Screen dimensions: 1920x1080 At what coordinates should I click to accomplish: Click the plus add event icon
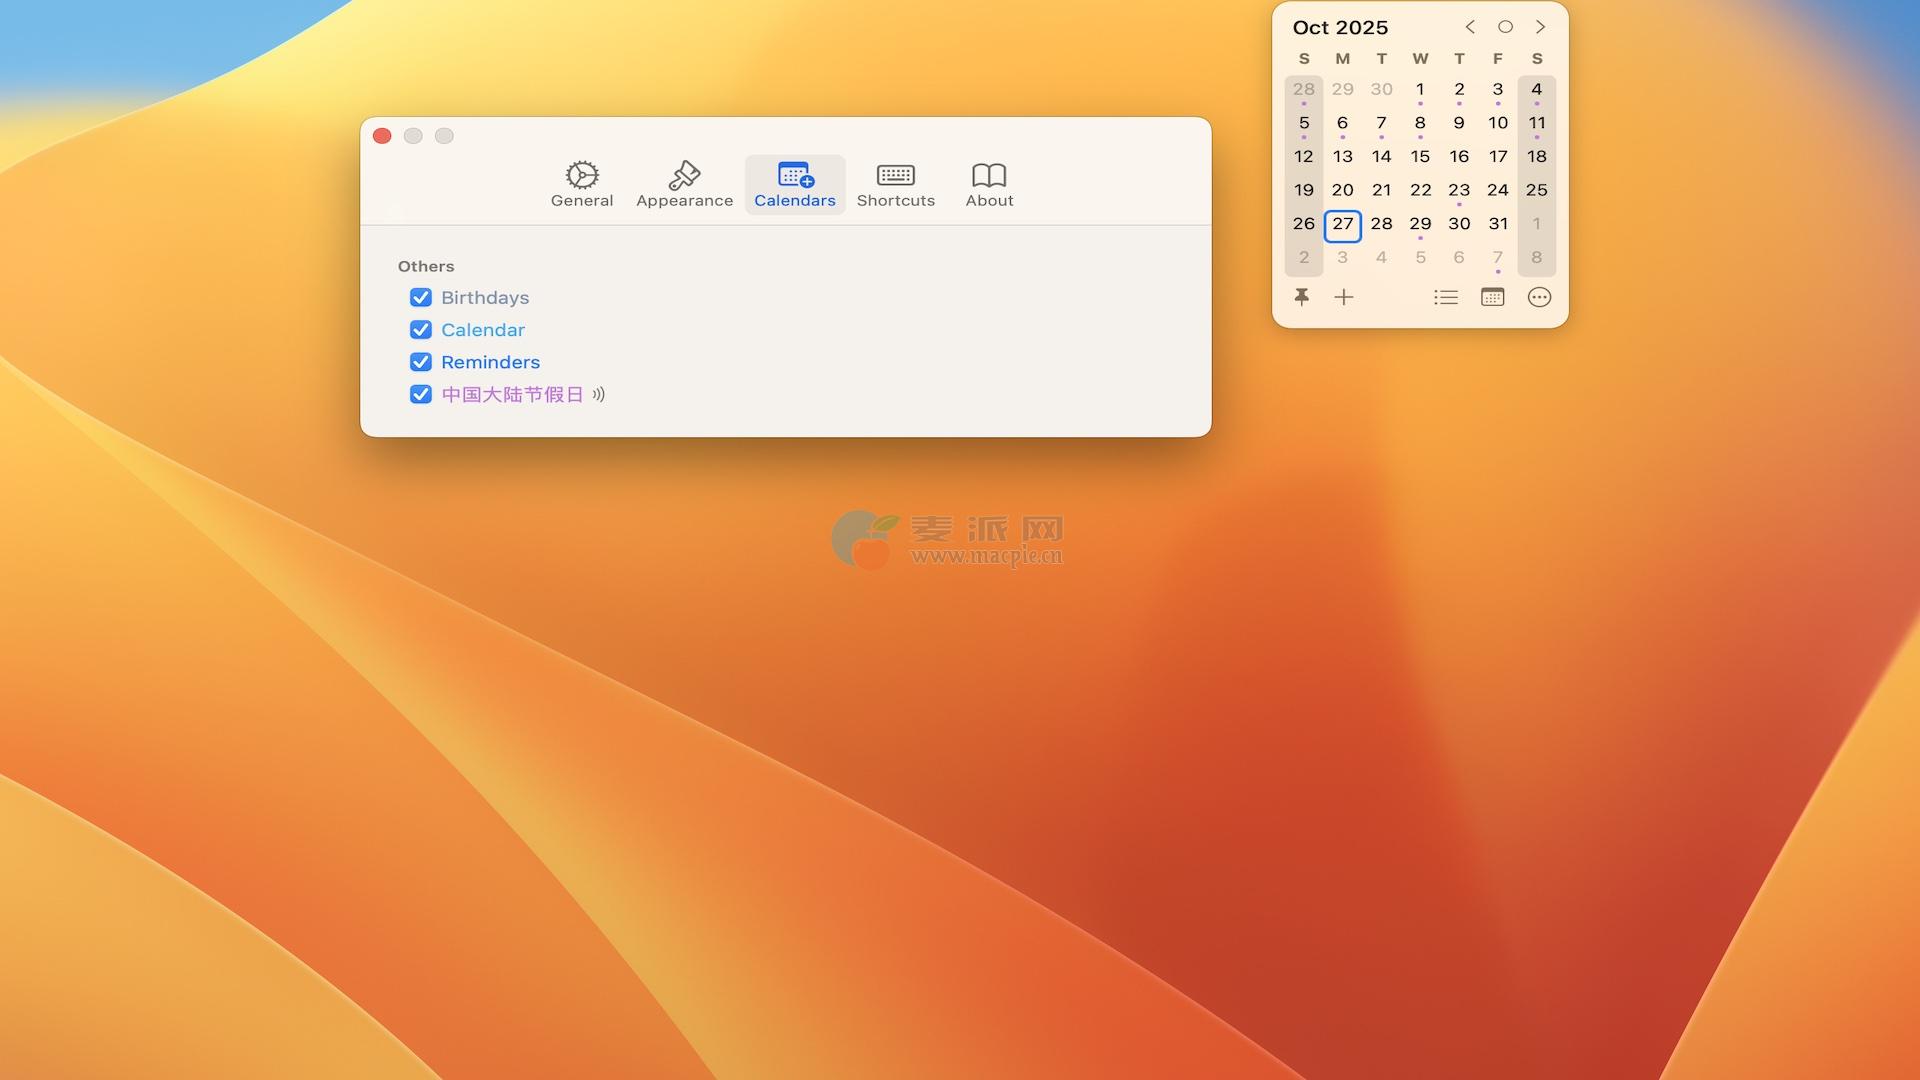point(1344,297)
